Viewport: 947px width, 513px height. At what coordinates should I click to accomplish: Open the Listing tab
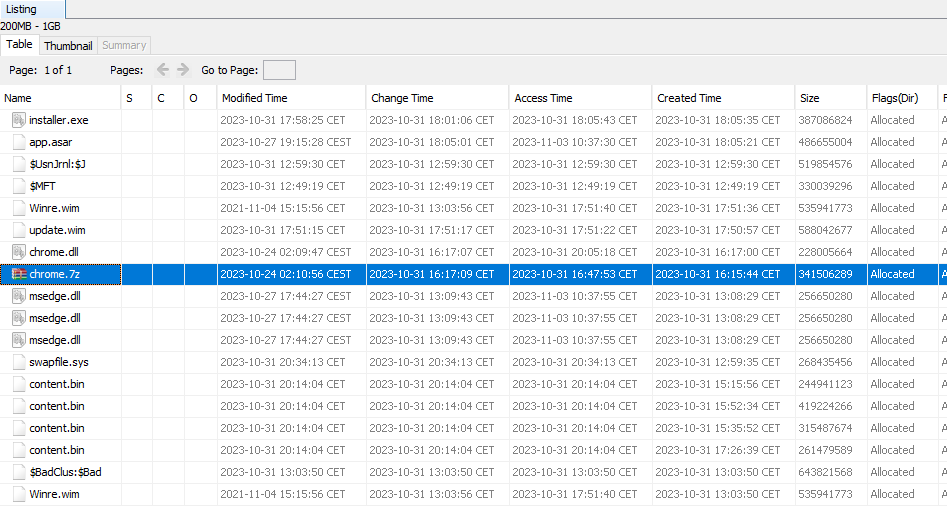point(22,9)
